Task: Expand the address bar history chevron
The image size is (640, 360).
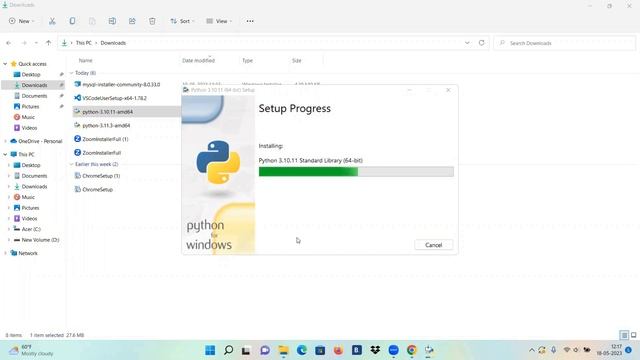Action: click(x=467, y=43)
